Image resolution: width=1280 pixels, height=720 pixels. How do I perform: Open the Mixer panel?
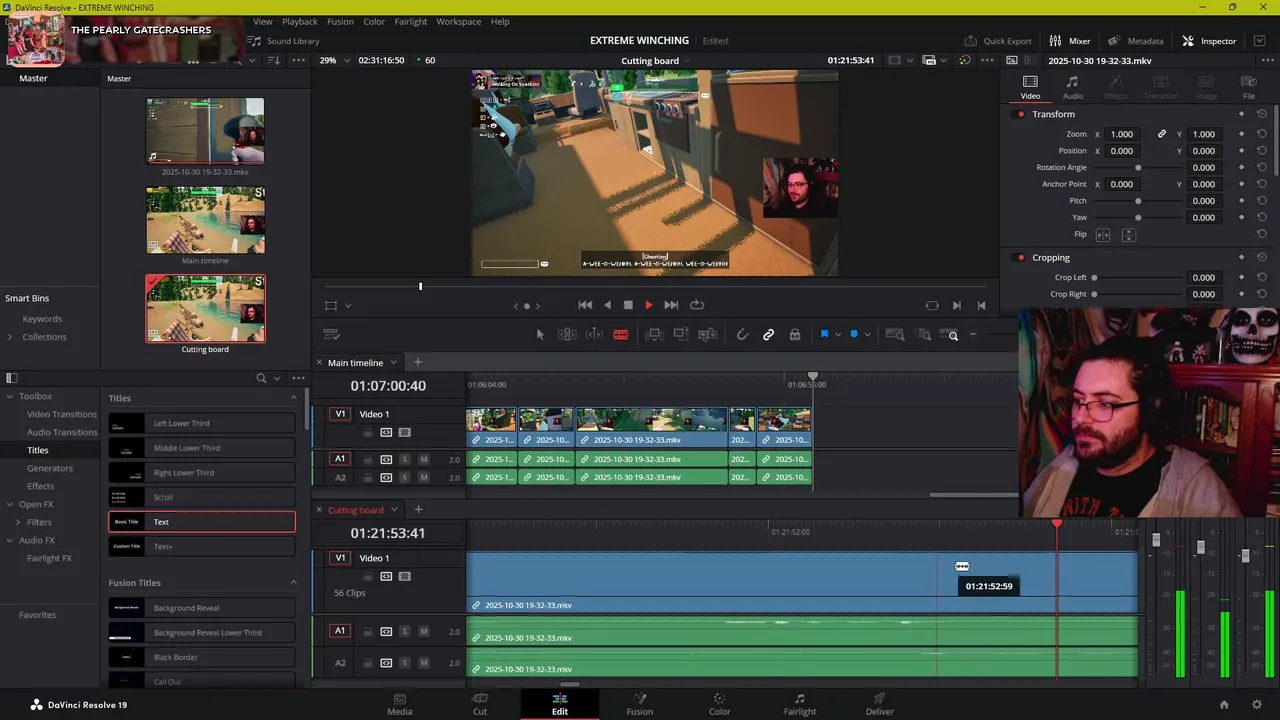(1069, 41)
